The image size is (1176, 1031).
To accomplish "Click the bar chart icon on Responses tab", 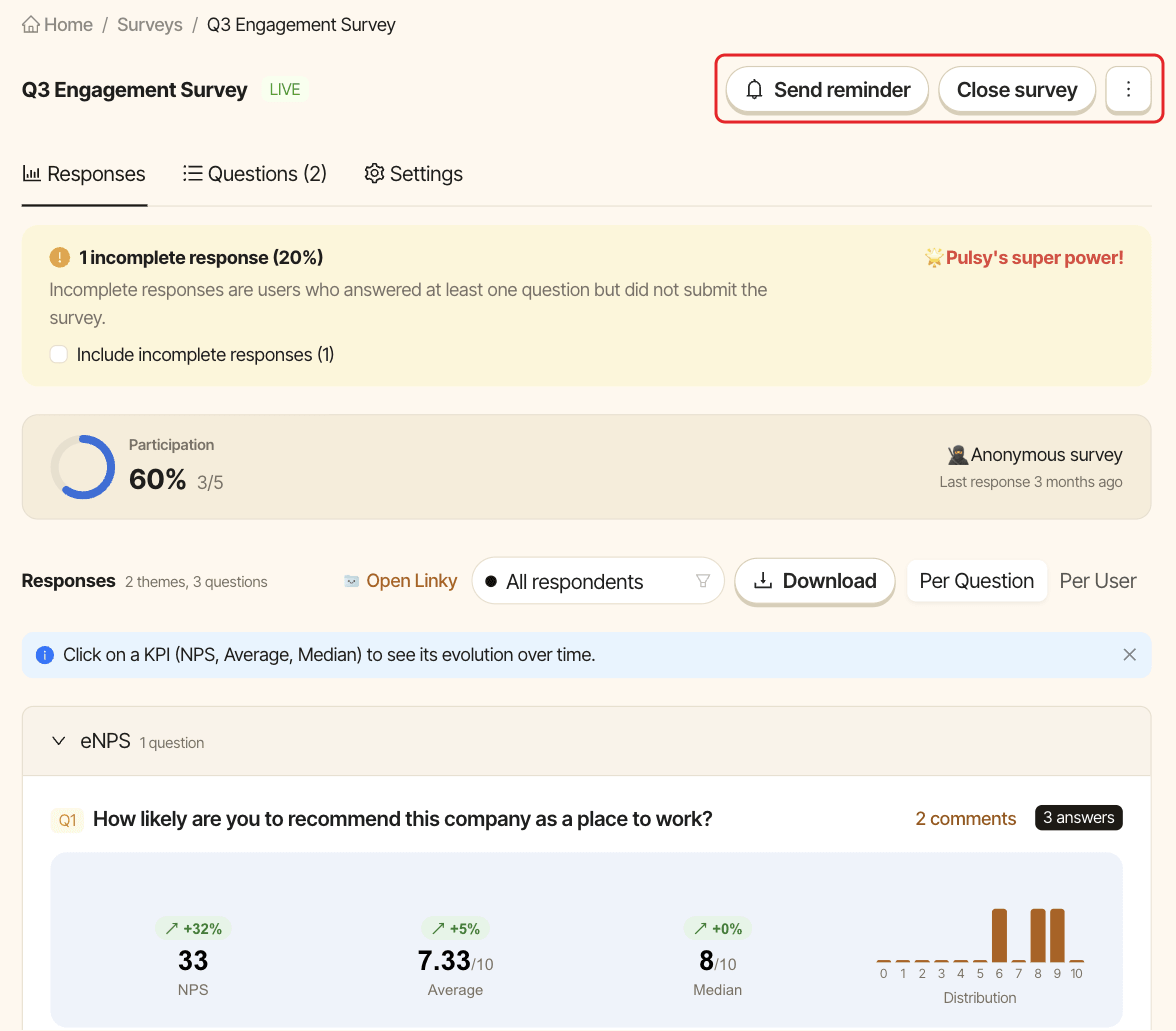I will pyautogui.click(x=32, y=173).
